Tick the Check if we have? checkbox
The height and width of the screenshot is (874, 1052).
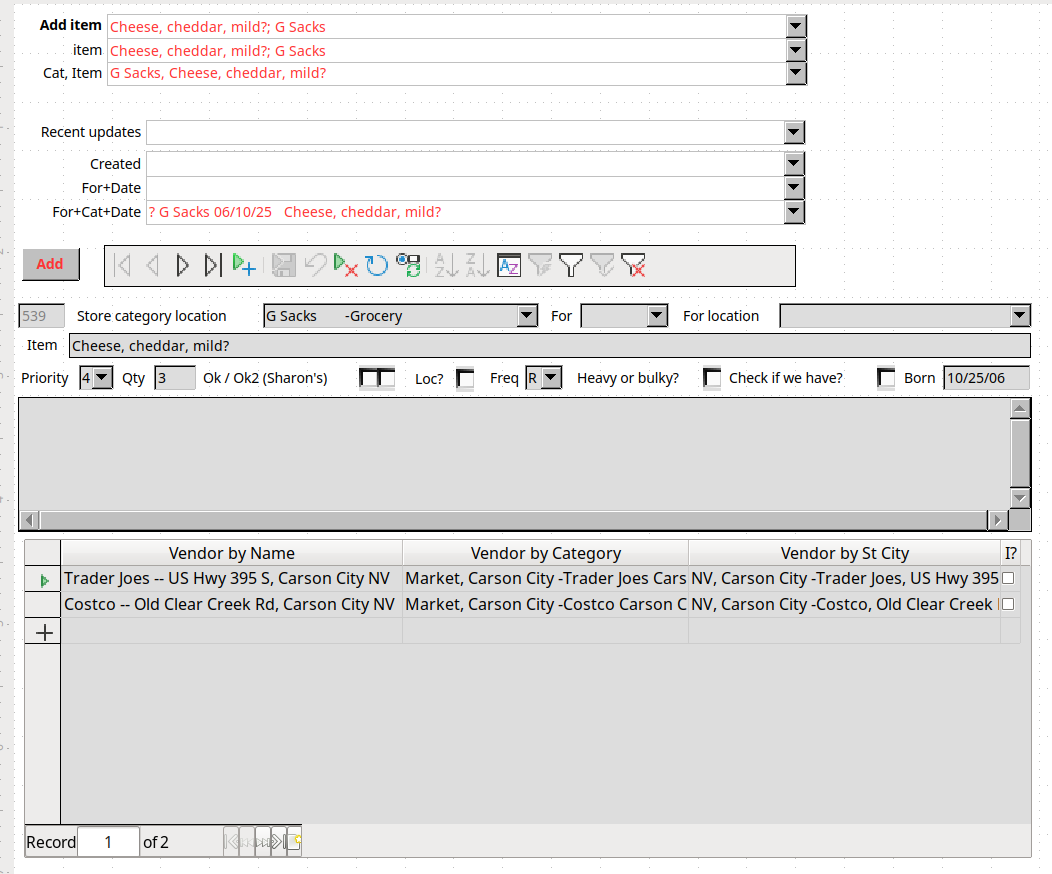(886, 378)
